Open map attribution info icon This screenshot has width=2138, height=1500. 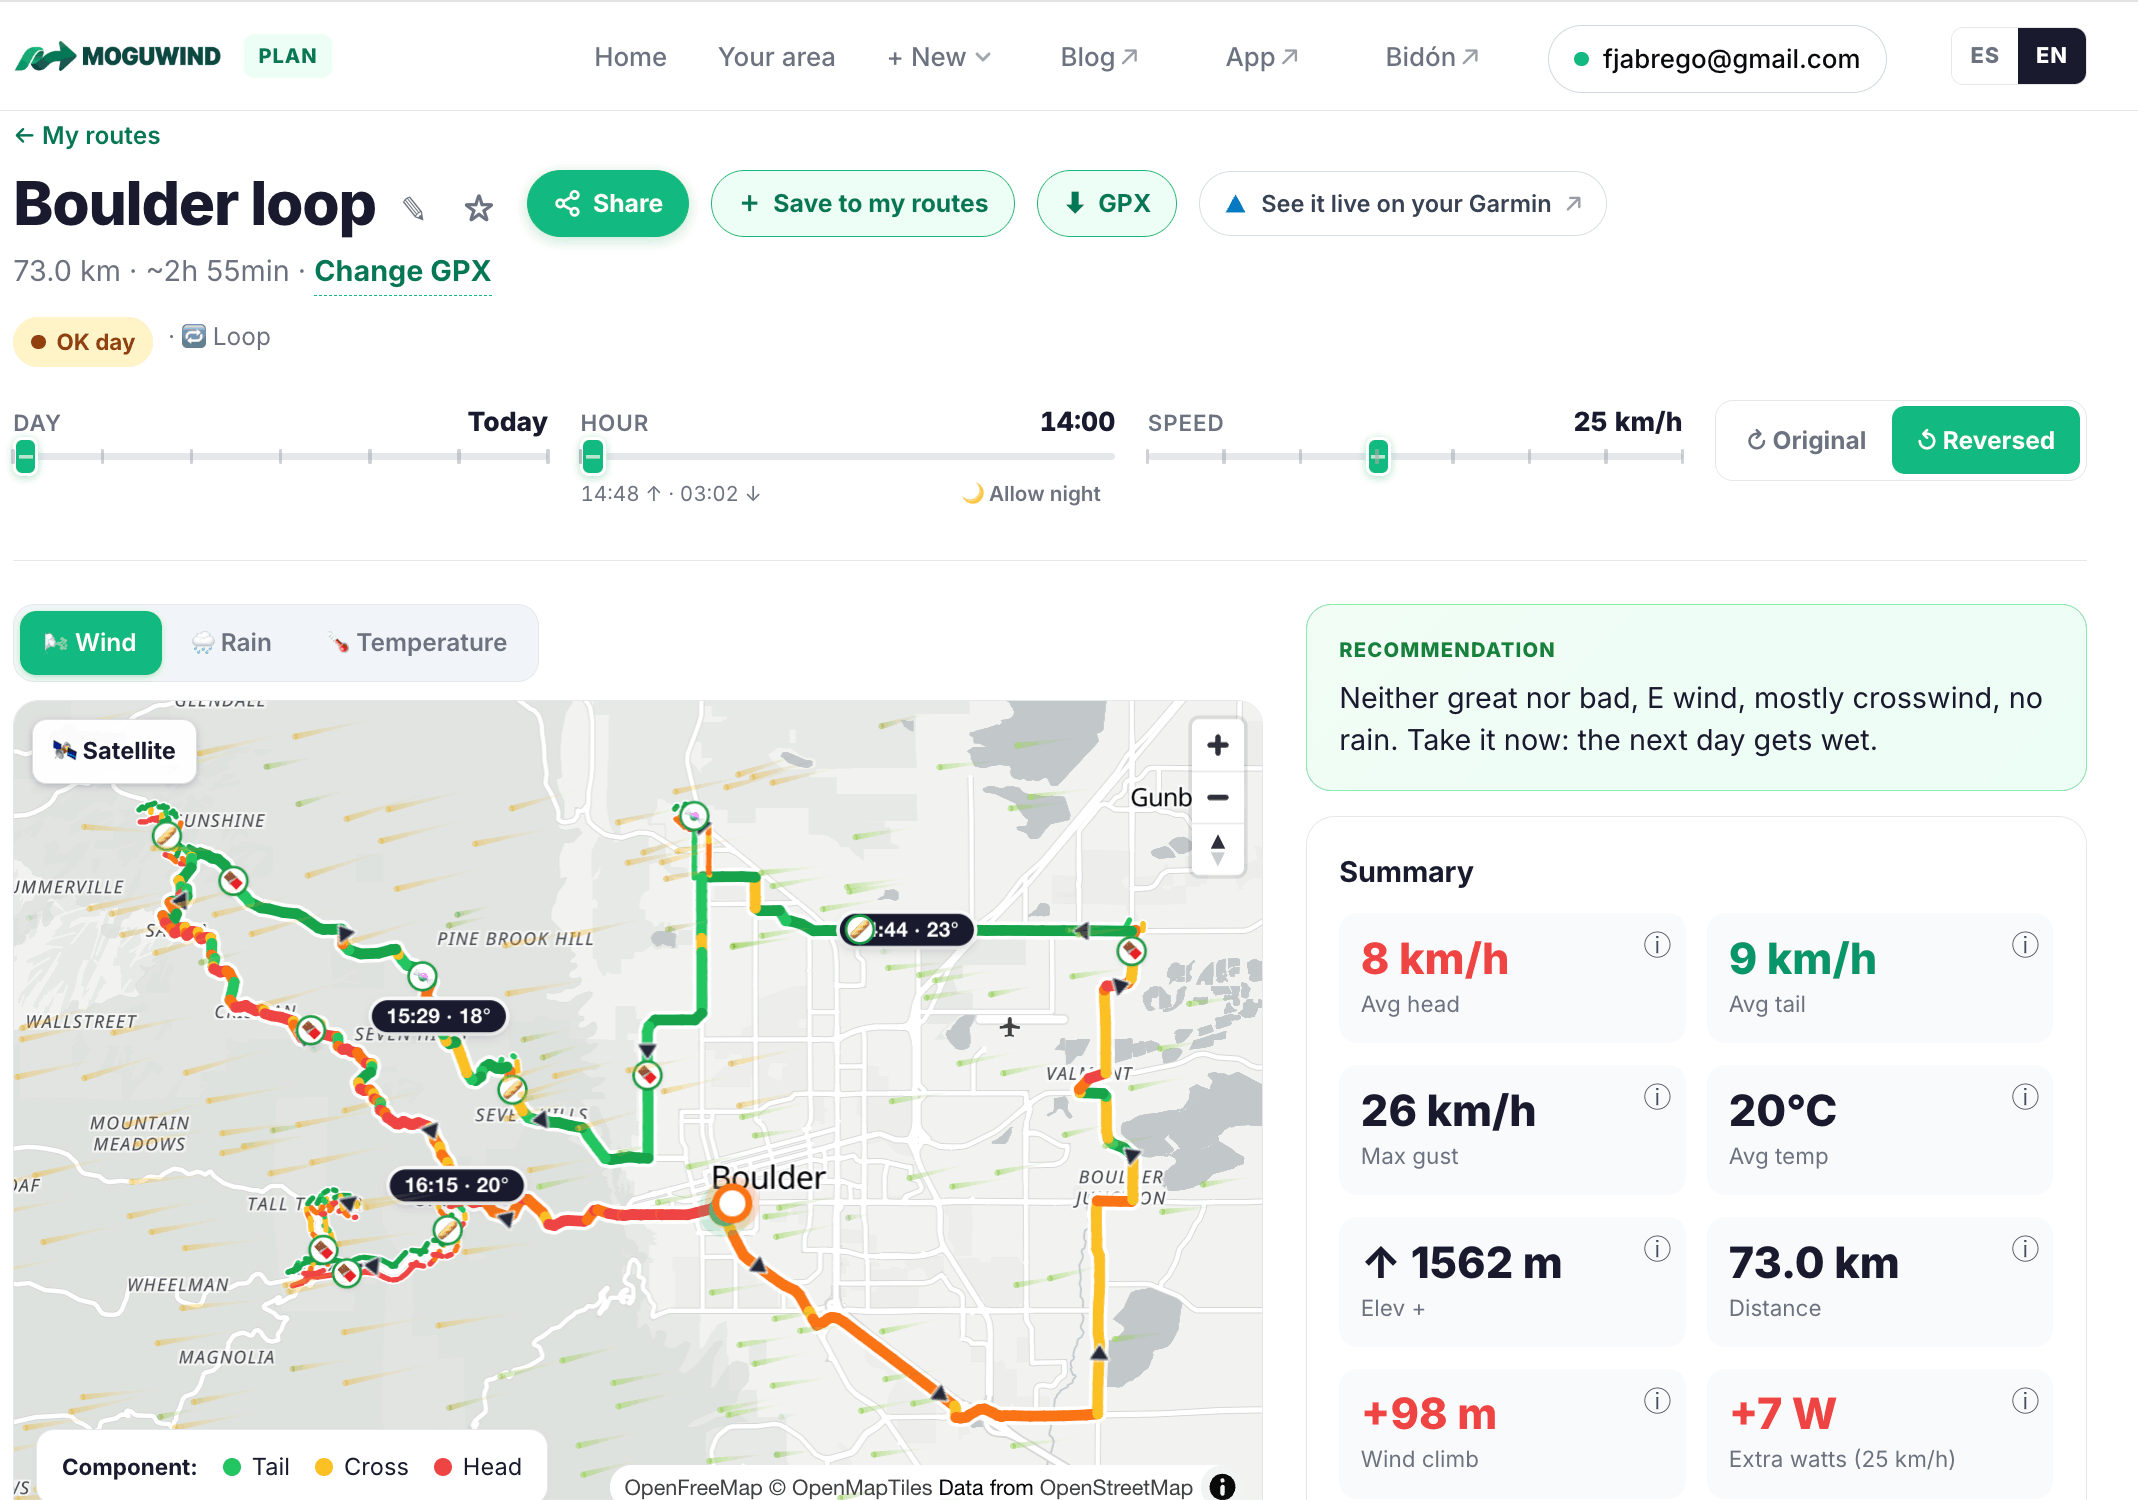tap(1222, 1487)
